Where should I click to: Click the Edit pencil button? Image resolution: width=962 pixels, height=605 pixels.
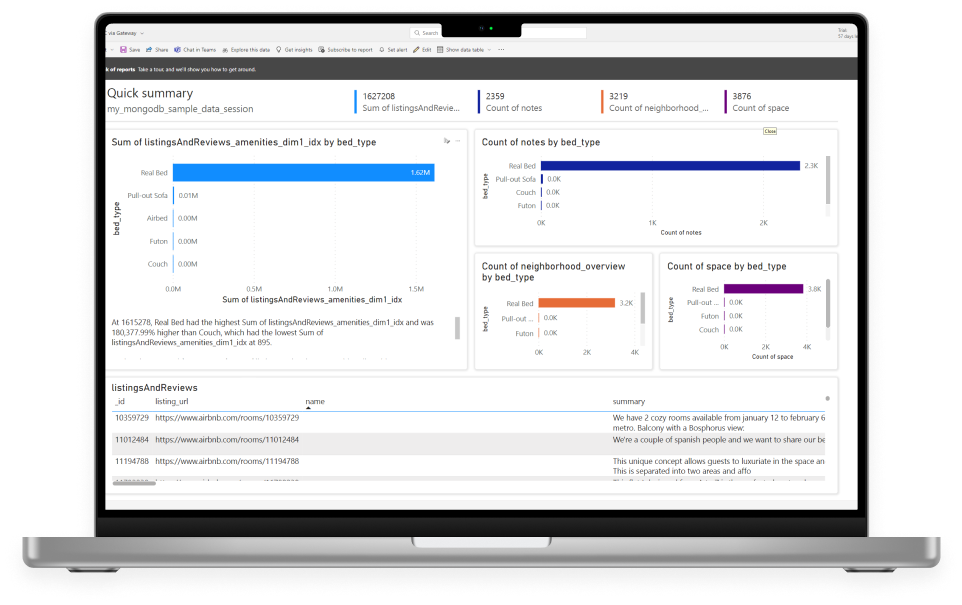click(x=416, y=49)
